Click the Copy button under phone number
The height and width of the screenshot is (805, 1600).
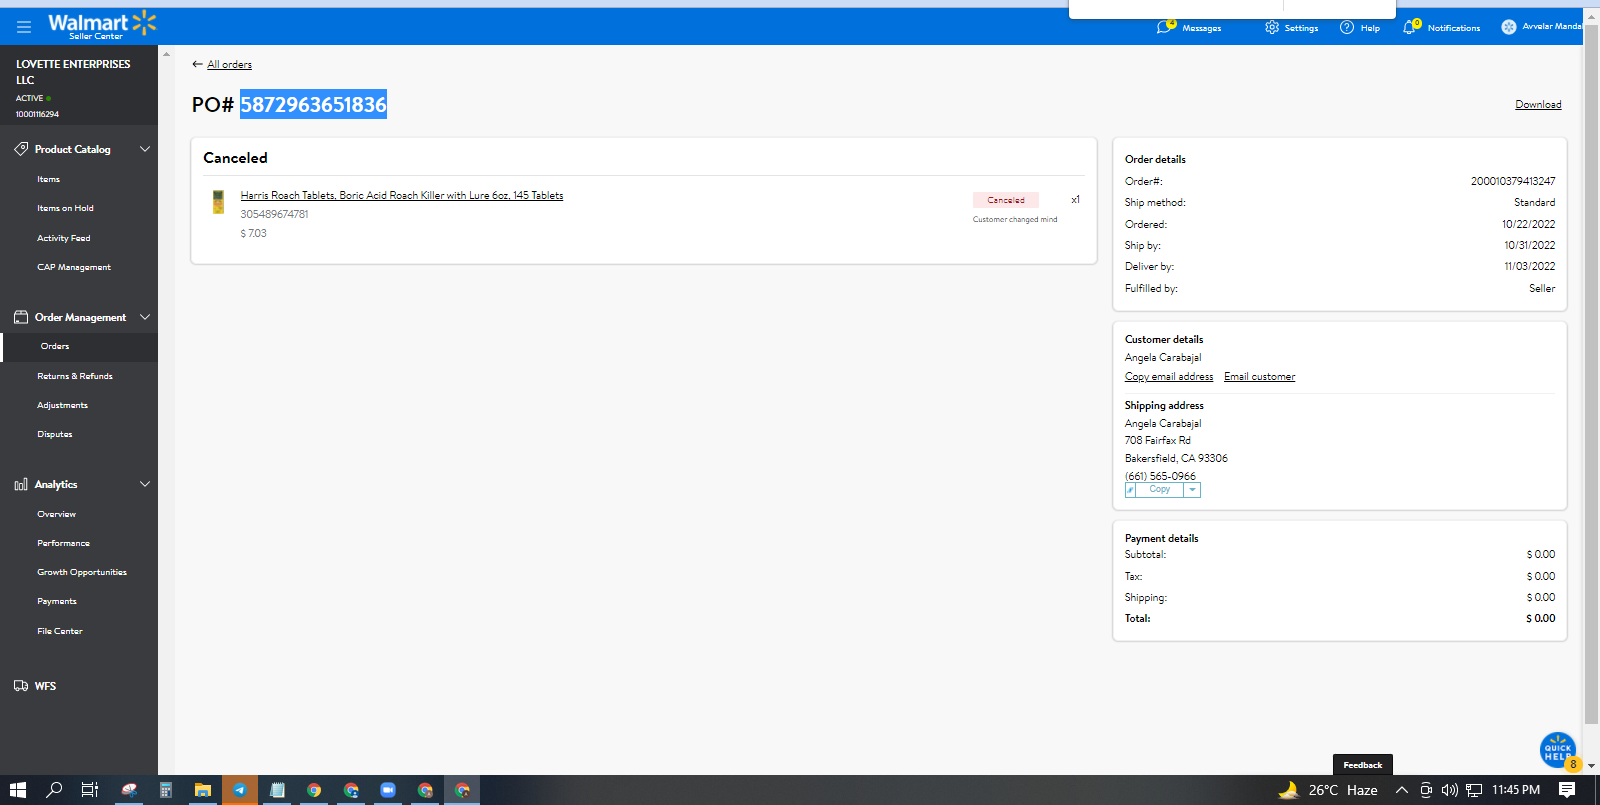(1159, 490)
